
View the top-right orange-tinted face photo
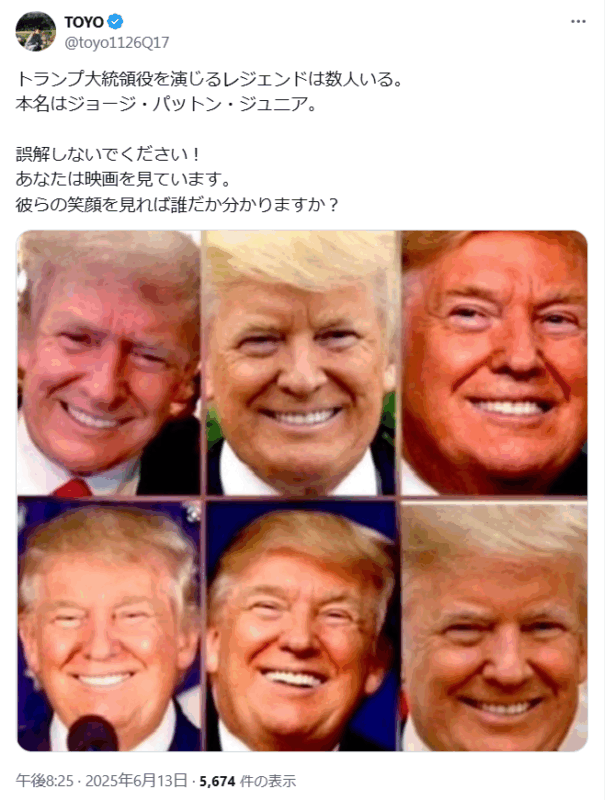(495, 363)
